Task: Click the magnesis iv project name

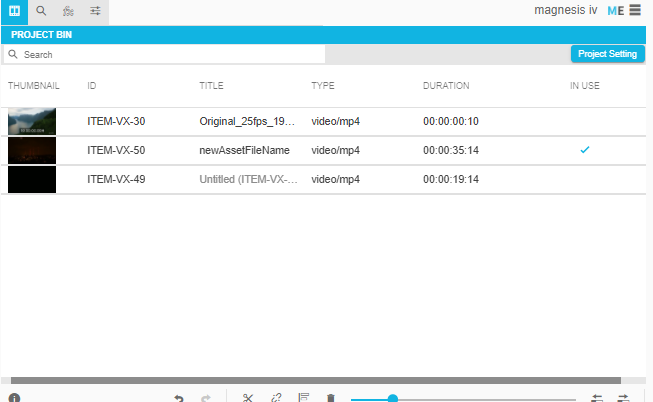Action: 566,10
